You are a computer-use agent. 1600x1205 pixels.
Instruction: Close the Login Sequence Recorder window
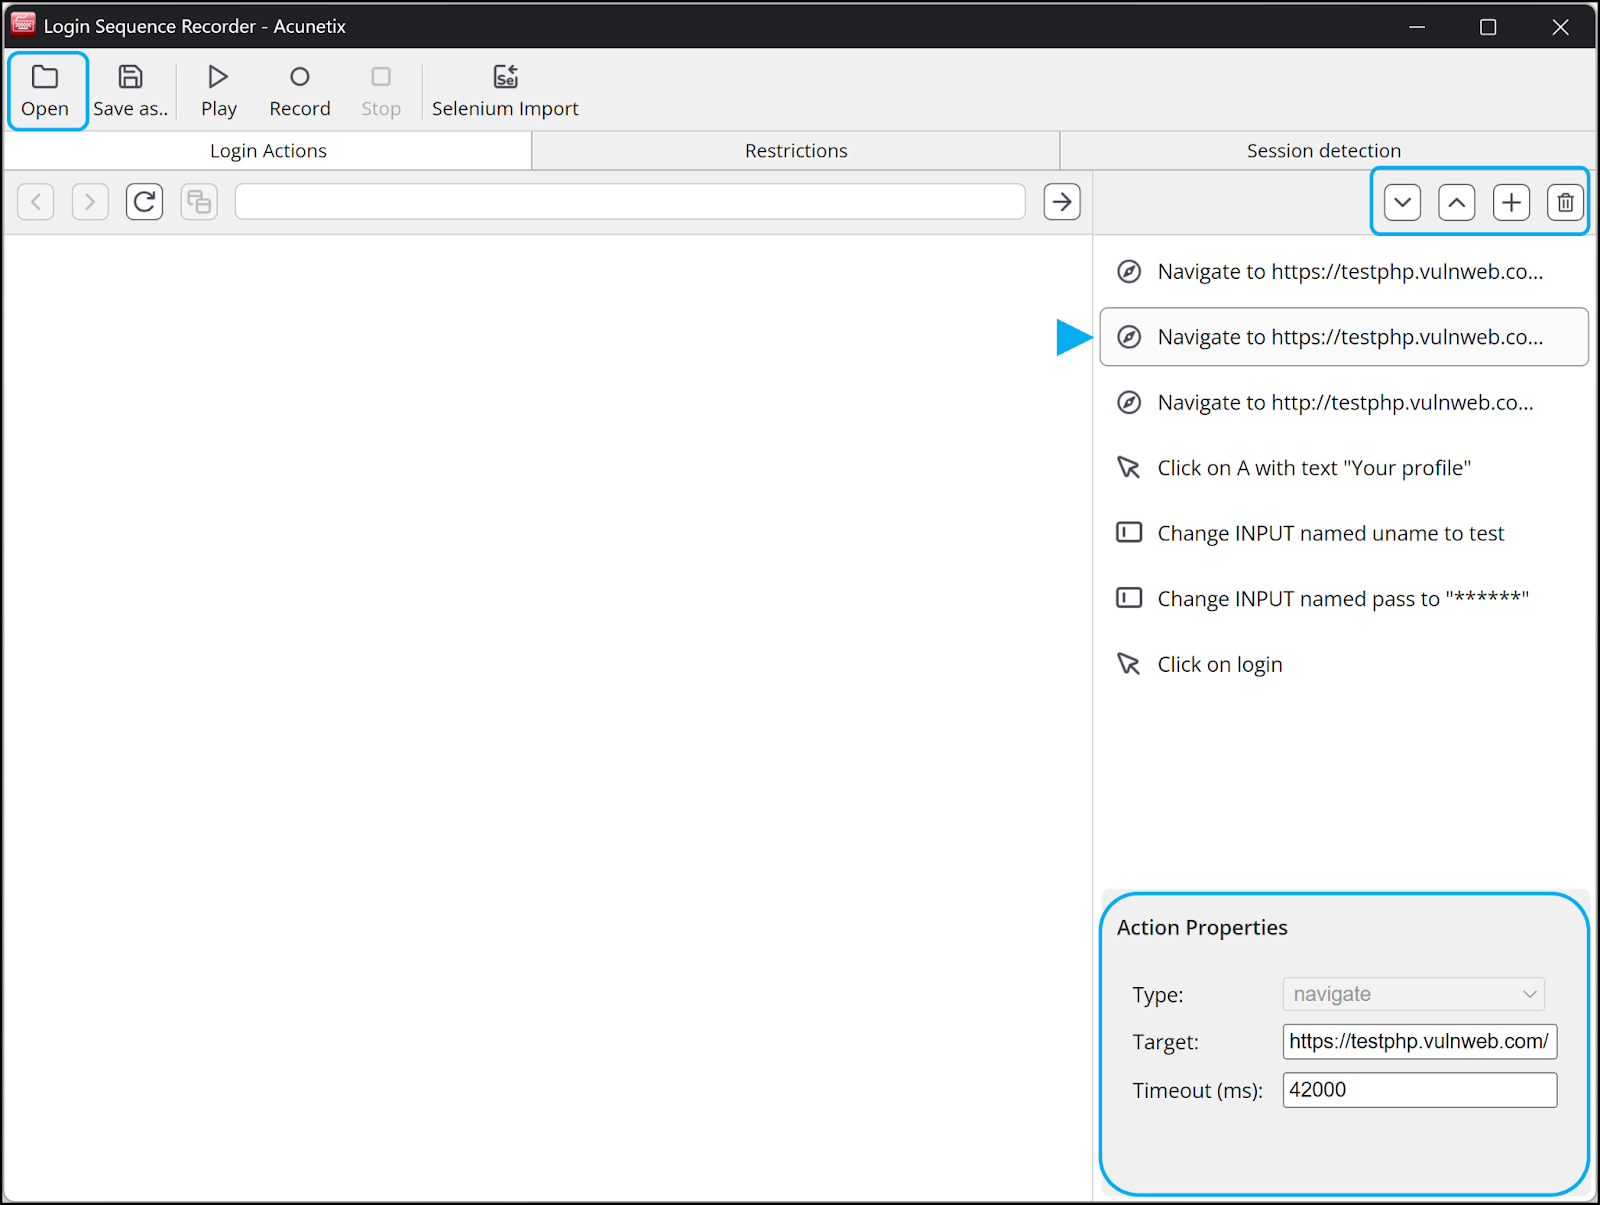(x=1560, y=27)
